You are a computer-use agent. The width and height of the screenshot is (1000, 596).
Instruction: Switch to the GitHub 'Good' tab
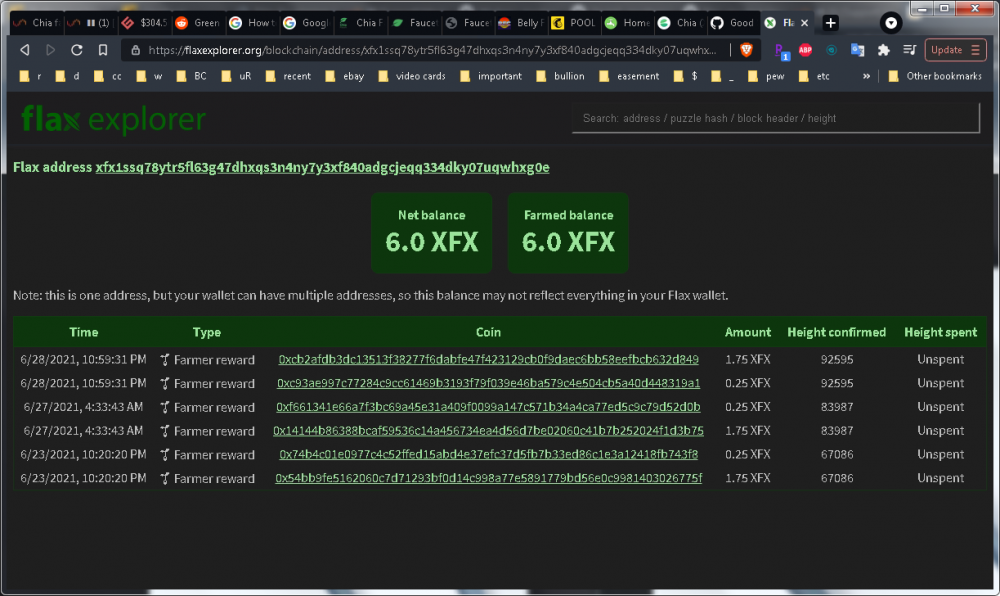coord(733,23)
